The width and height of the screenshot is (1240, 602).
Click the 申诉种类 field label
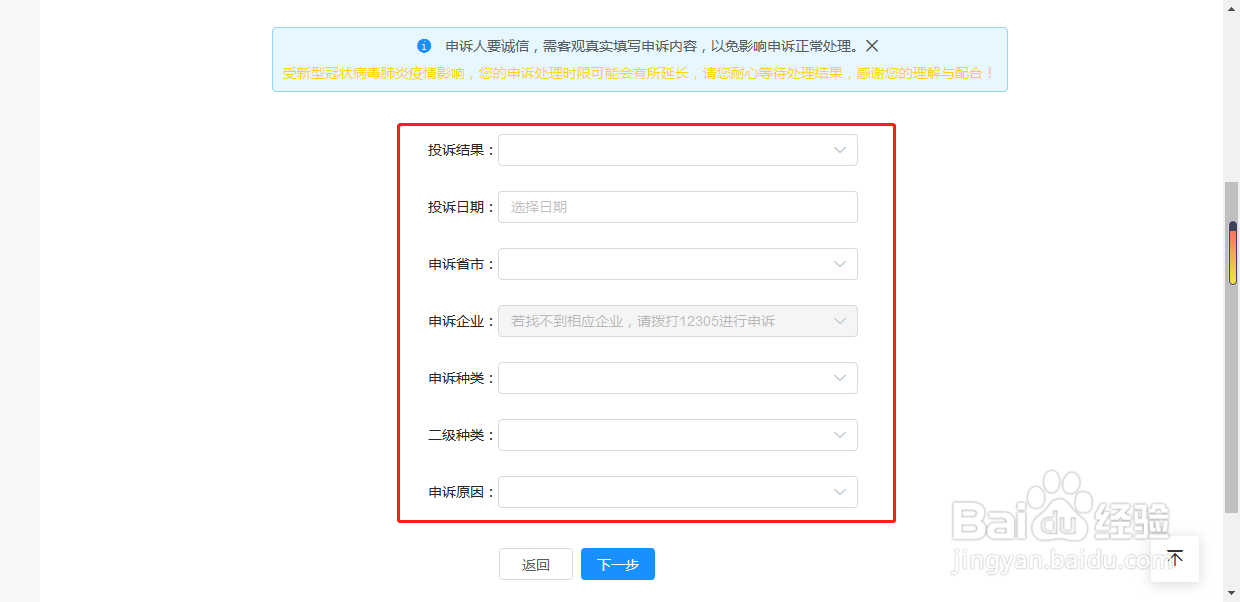pyautogui.click(x=461, y=378)
